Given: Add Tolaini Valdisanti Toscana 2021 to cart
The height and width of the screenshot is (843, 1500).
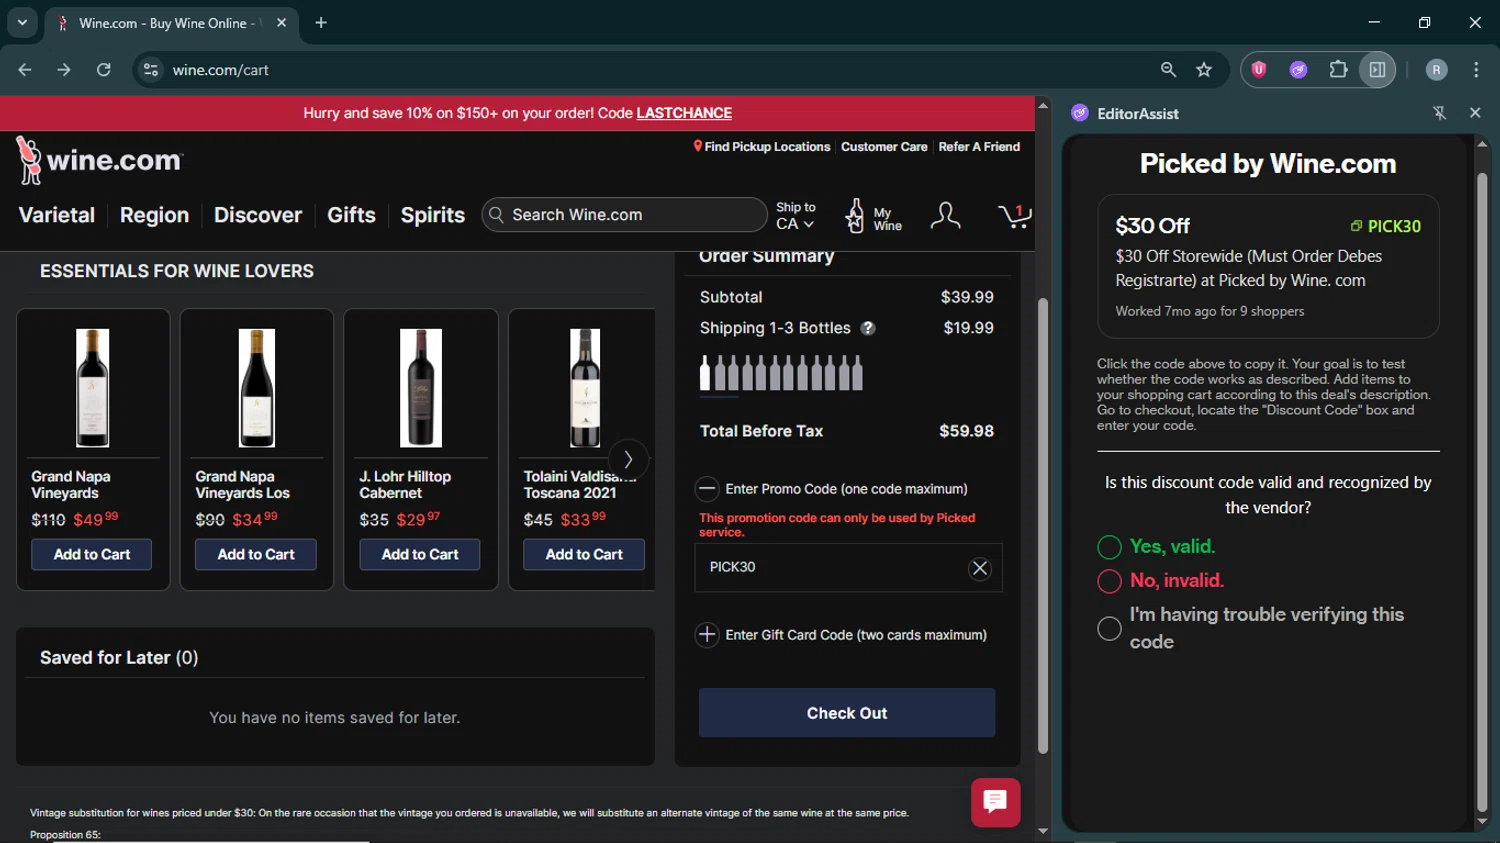Looking at the screenshot, I should coord(584,554).
